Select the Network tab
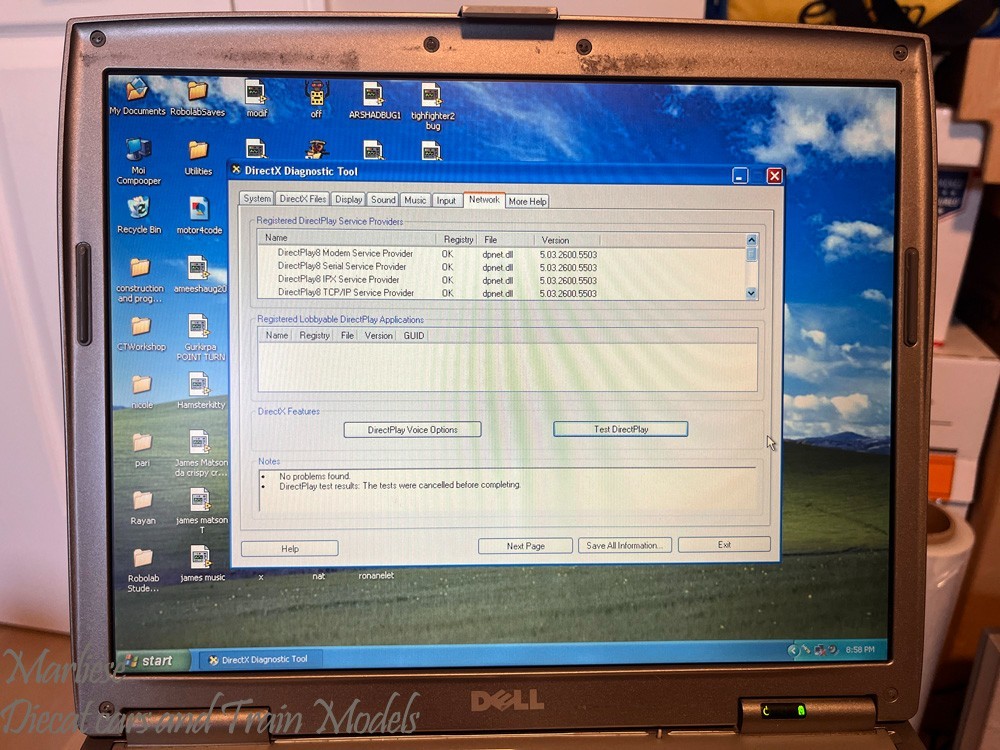The width and height of the screenshot is (1000, 750). click(x=484, y=200)
